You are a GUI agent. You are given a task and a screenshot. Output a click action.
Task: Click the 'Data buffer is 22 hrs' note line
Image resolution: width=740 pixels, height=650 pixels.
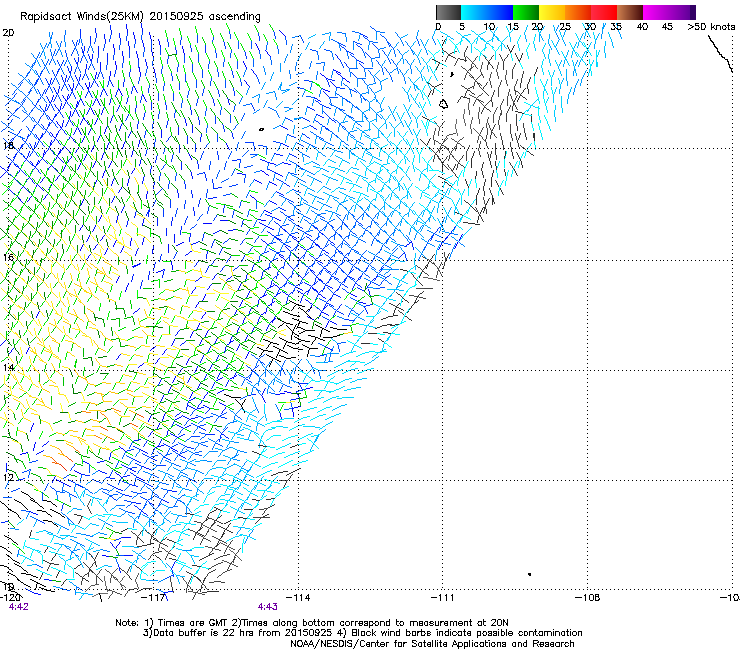362,633
